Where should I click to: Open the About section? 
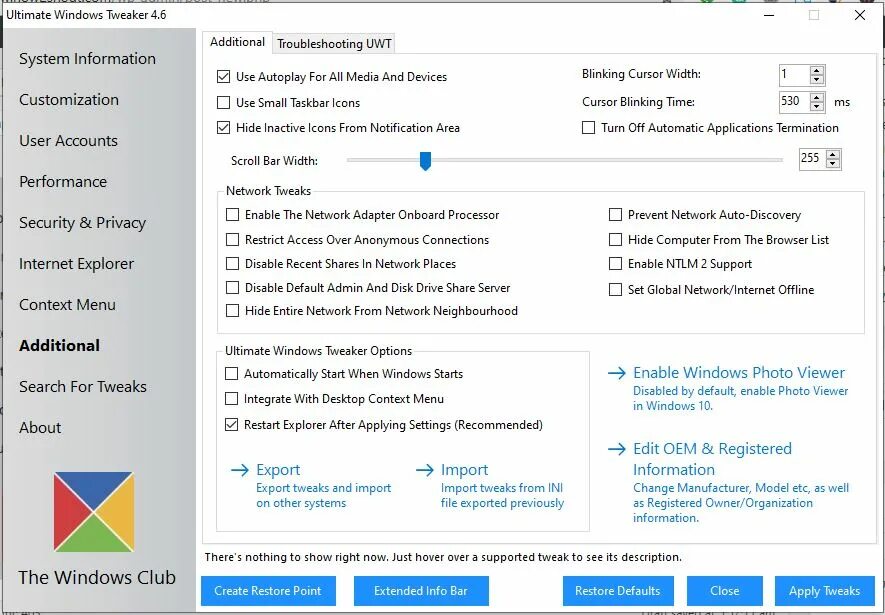tap(40, 428)
